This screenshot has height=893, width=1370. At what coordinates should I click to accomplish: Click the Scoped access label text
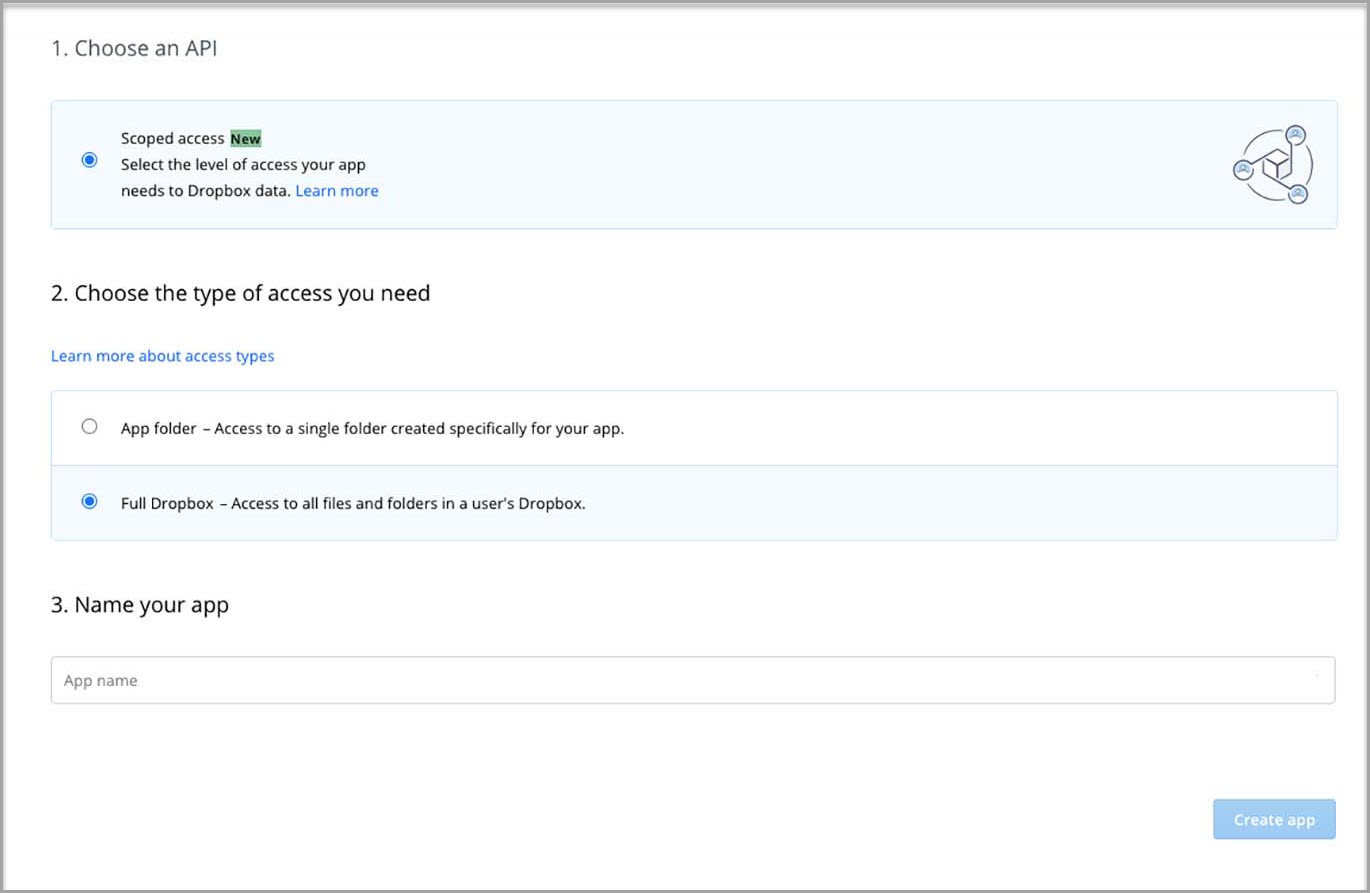173,139
